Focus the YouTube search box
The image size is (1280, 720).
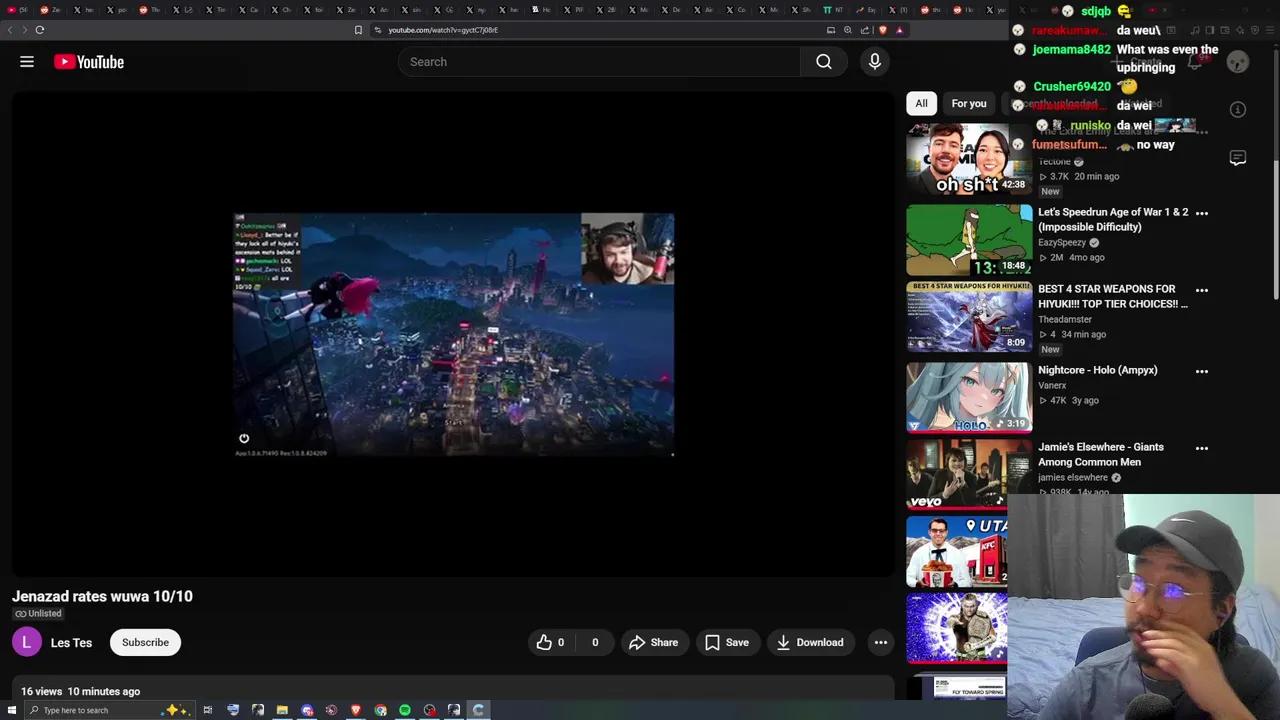click(x=600, y=62)
